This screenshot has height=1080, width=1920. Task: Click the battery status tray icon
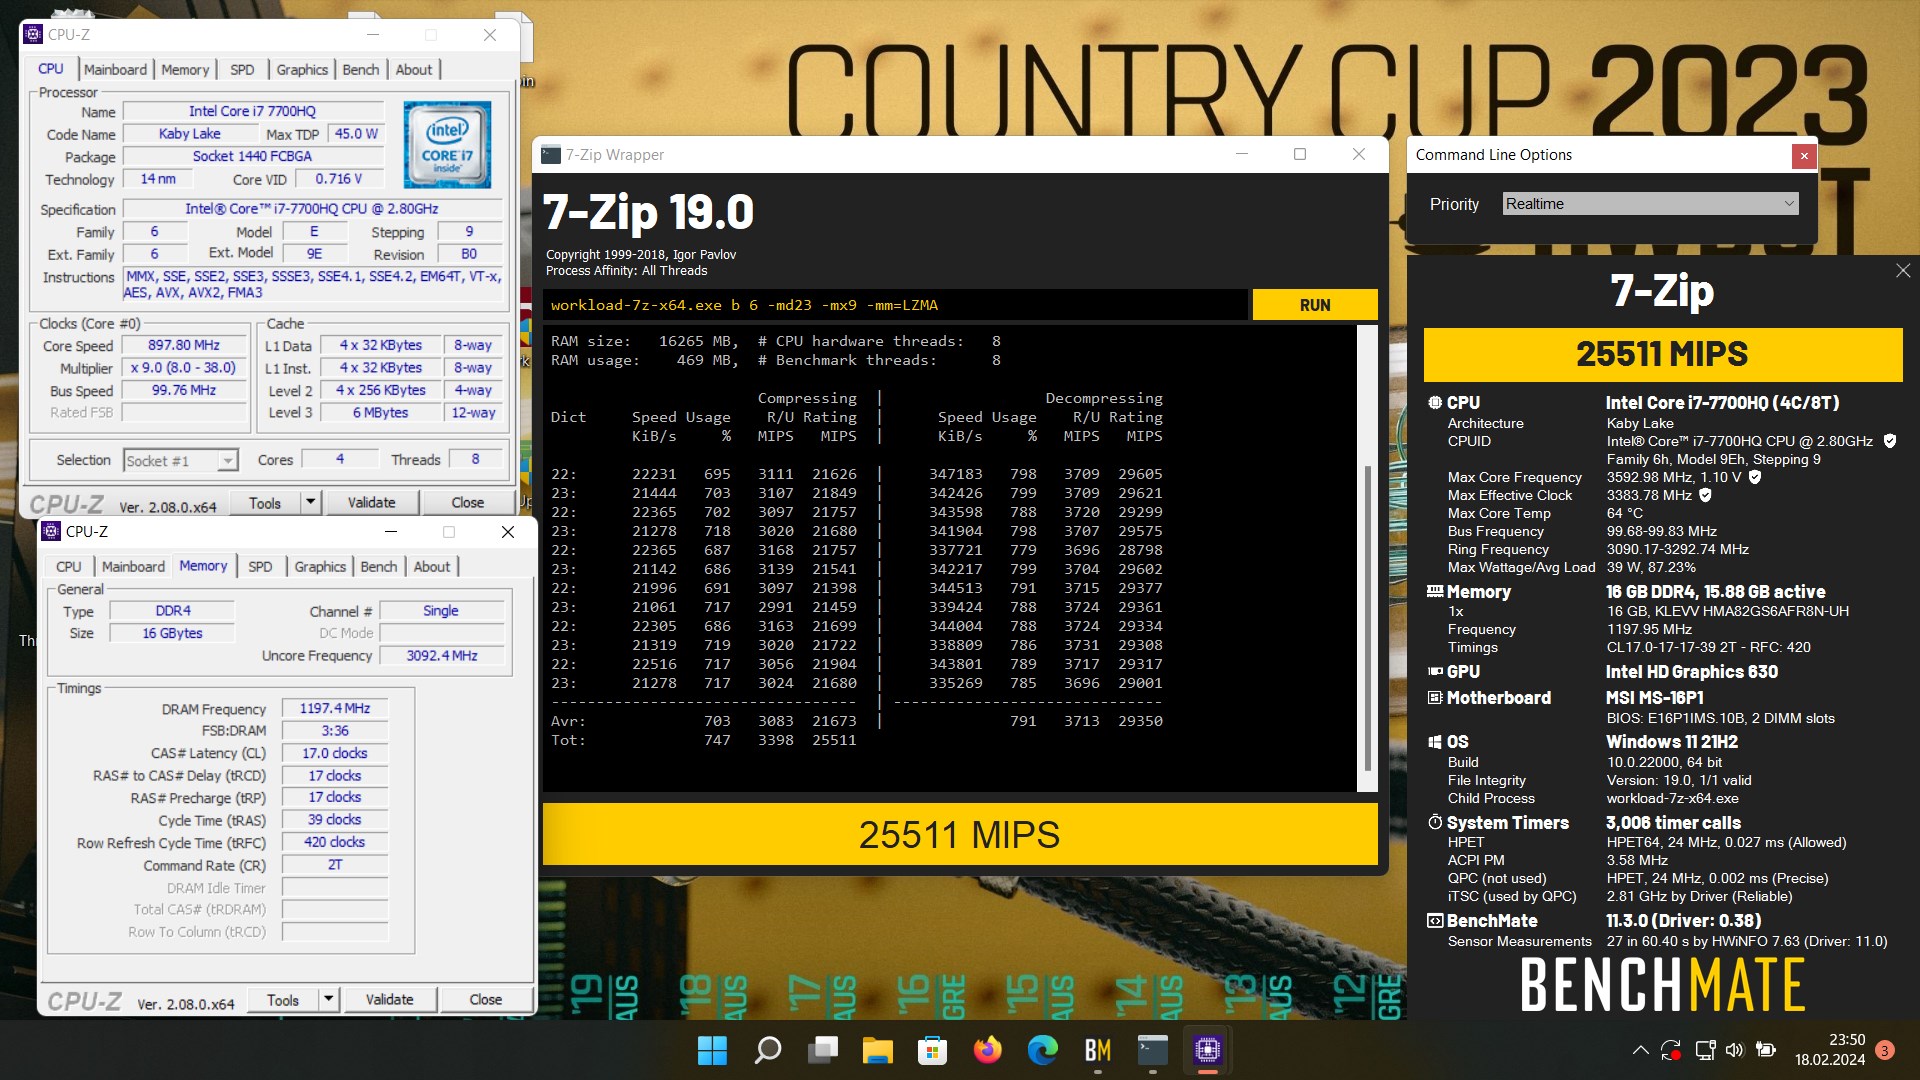1766,1050
